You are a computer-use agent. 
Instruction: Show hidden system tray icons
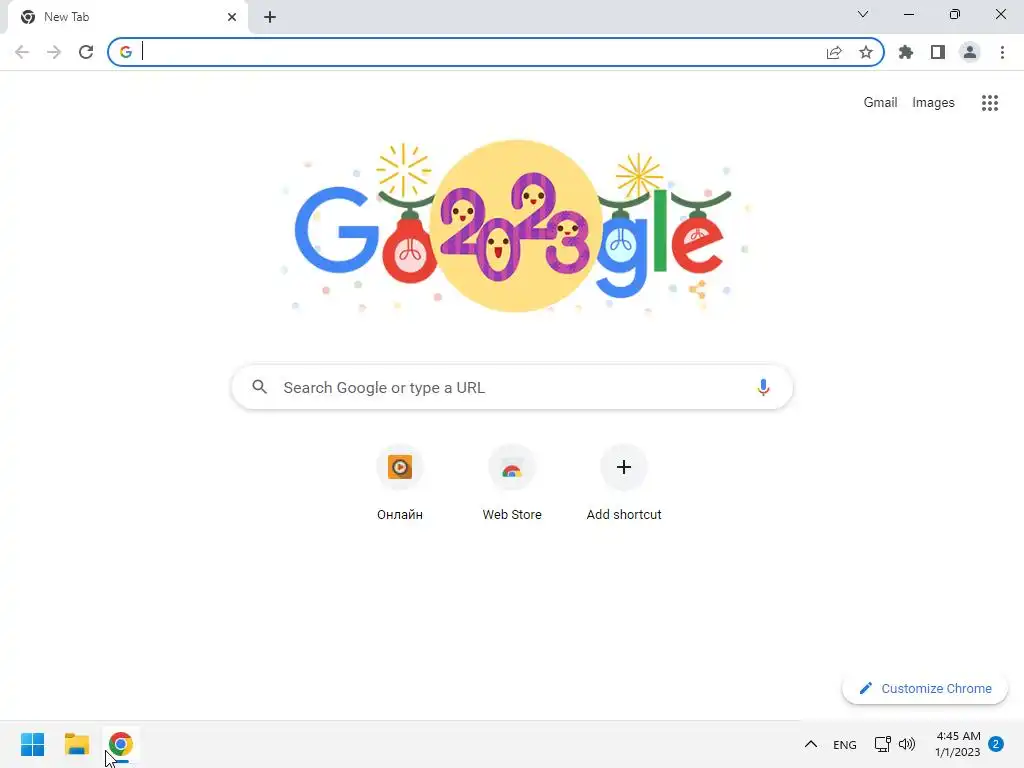(810, 744)
